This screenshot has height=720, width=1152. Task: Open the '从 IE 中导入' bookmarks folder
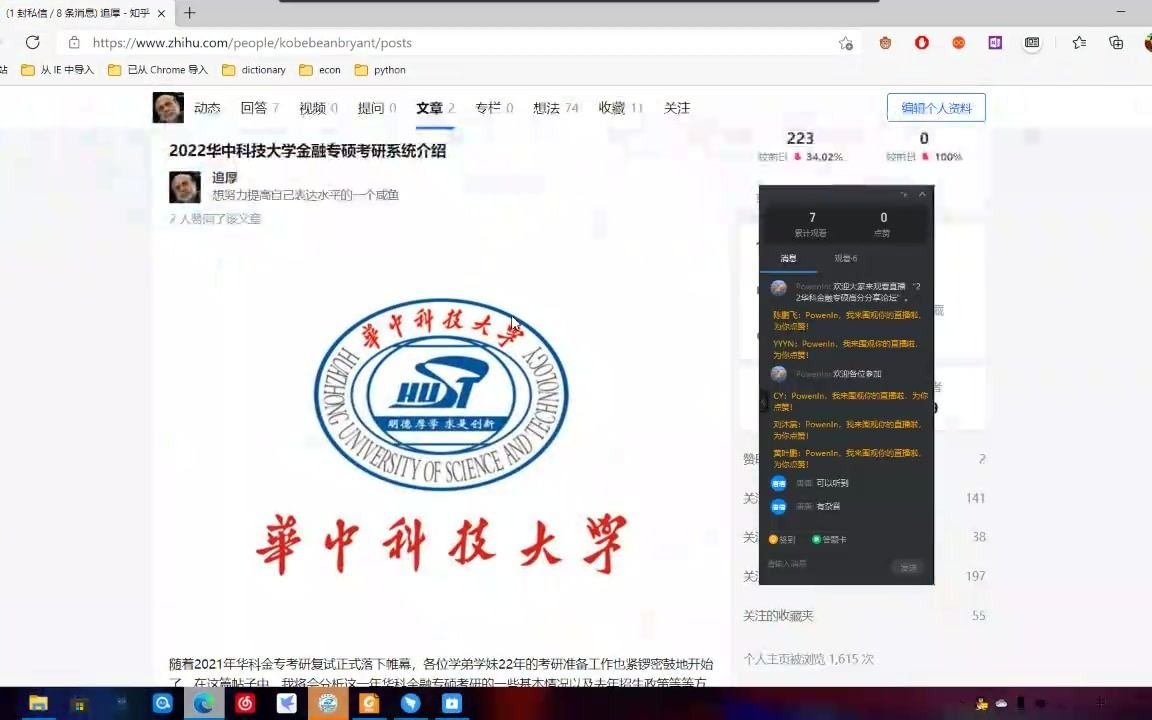[x=58, y=70]
